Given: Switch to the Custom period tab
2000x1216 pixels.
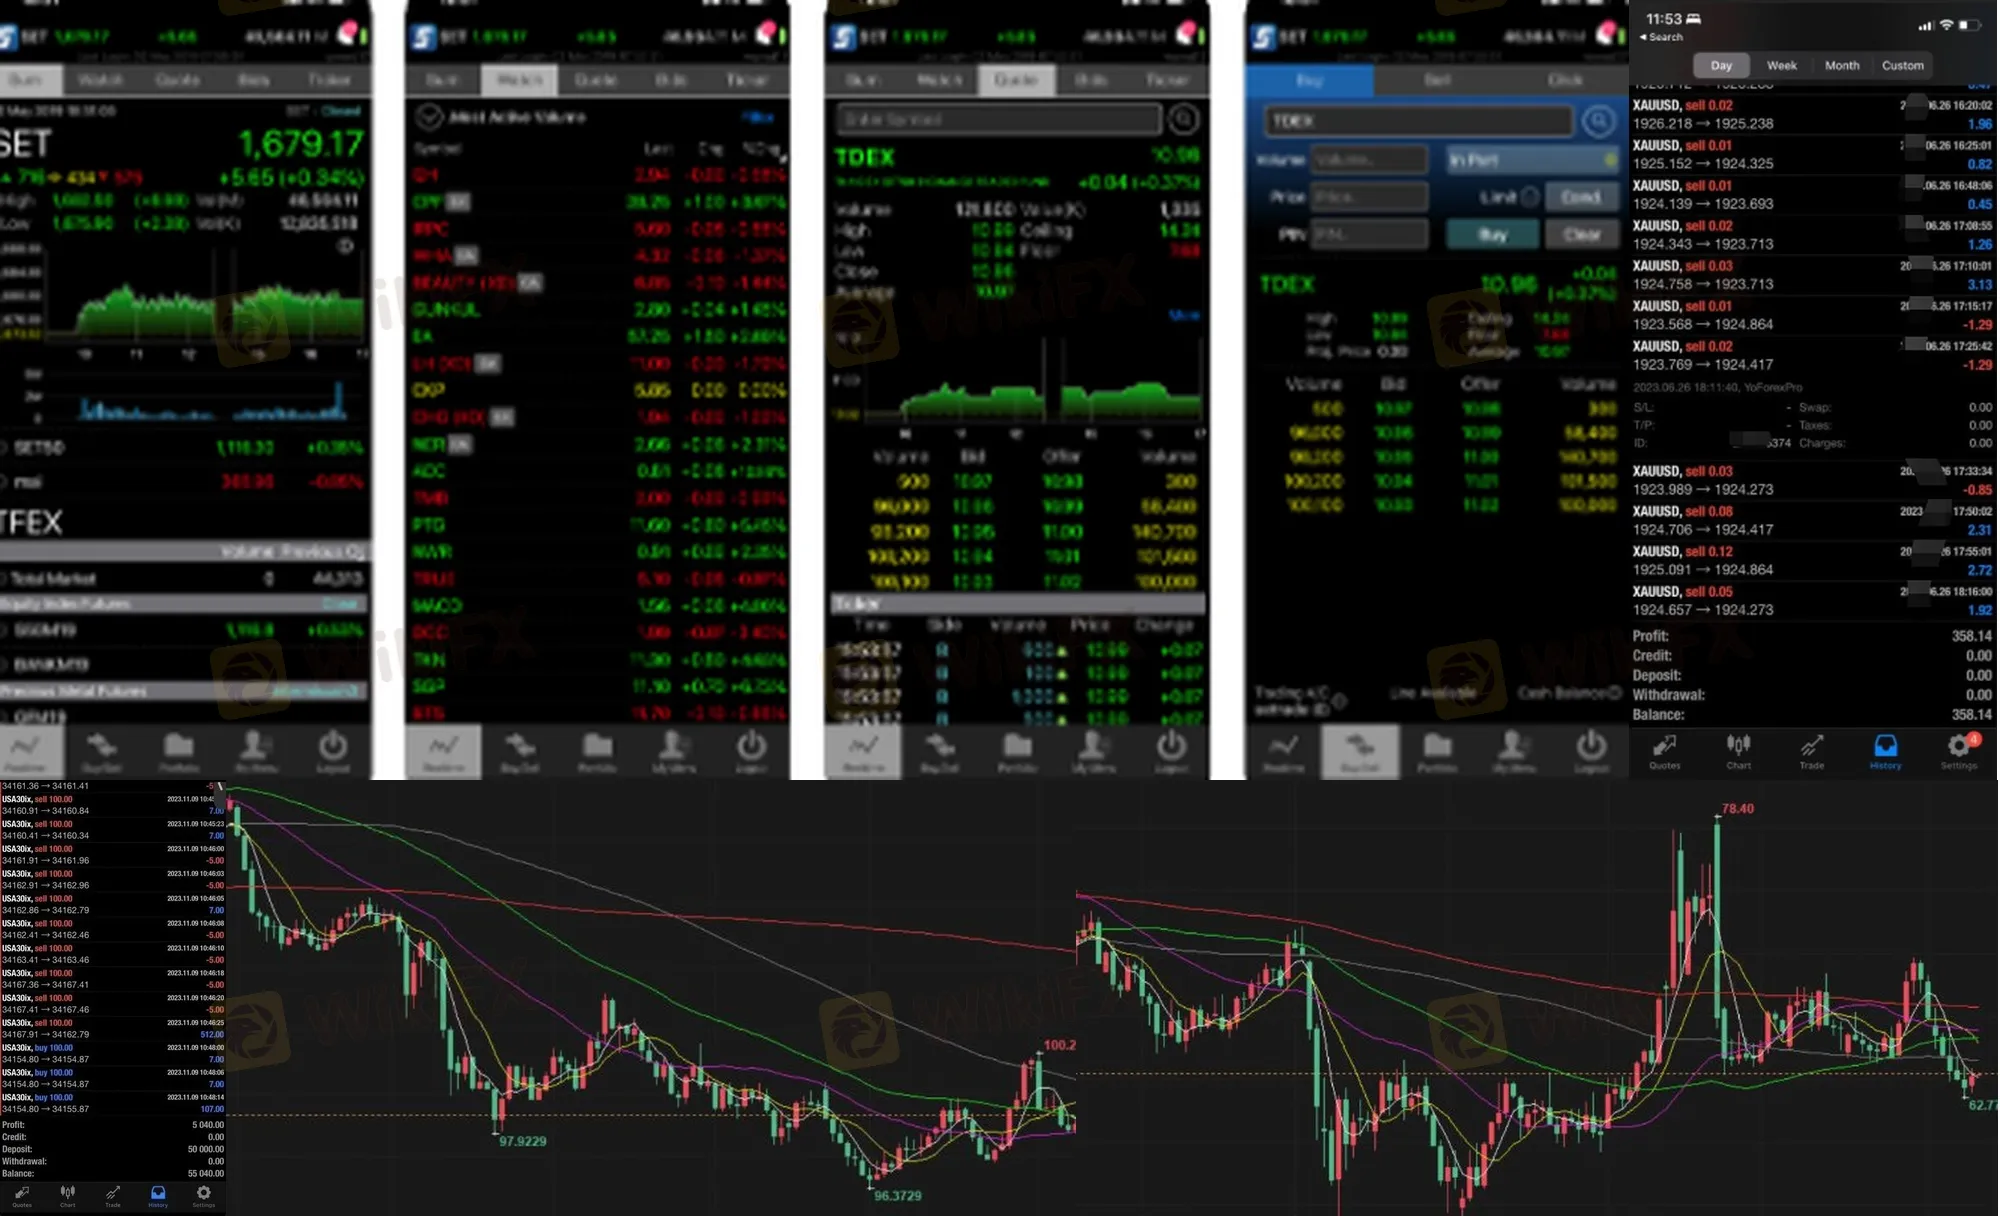Looking at the screenshot, I should click(1902, 65).
